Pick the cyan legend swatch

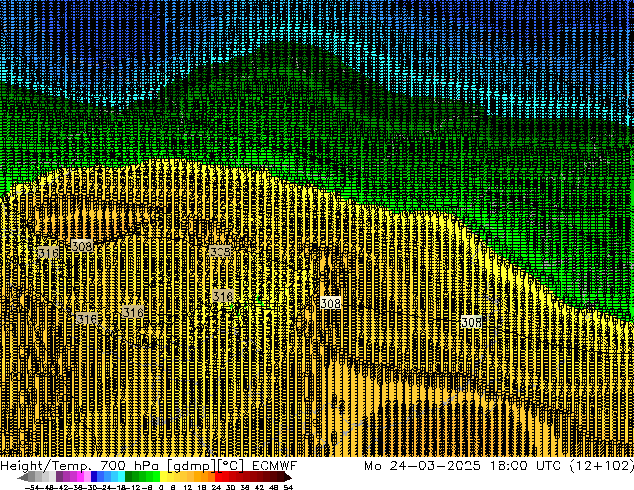pyautogui.click(x=121, y=476)
